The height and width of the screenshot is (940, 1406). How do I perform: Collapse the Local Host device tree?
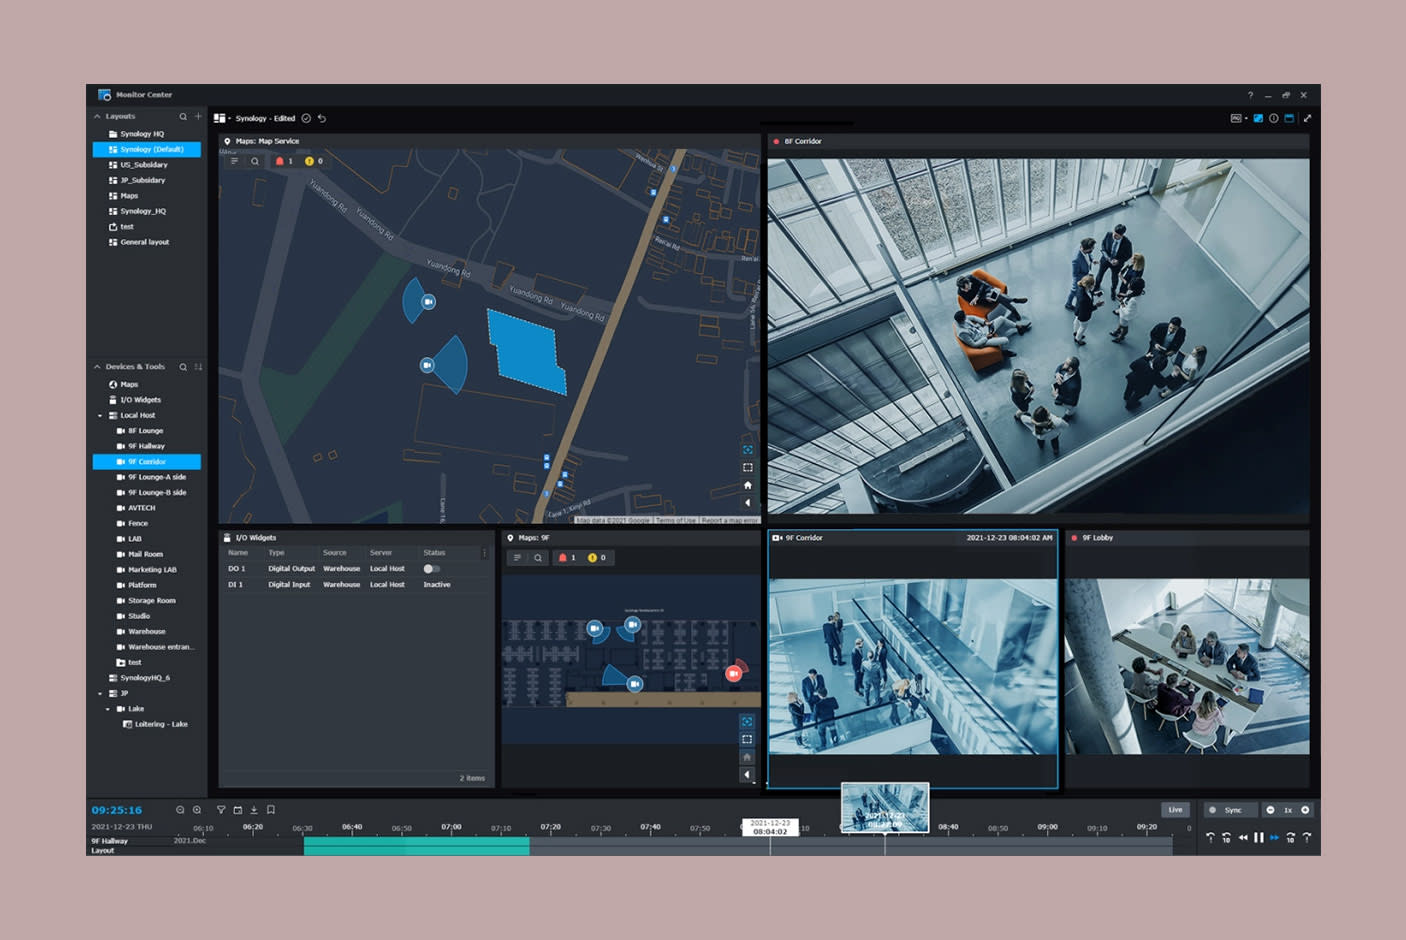(x=100, y=415)
